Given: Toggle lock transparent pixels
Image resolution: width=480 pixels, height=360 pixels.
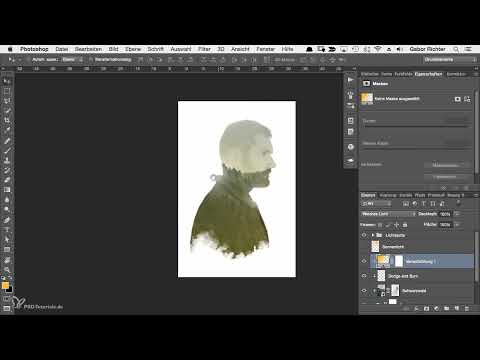Looking at the screenshot, I should point(380,225).
